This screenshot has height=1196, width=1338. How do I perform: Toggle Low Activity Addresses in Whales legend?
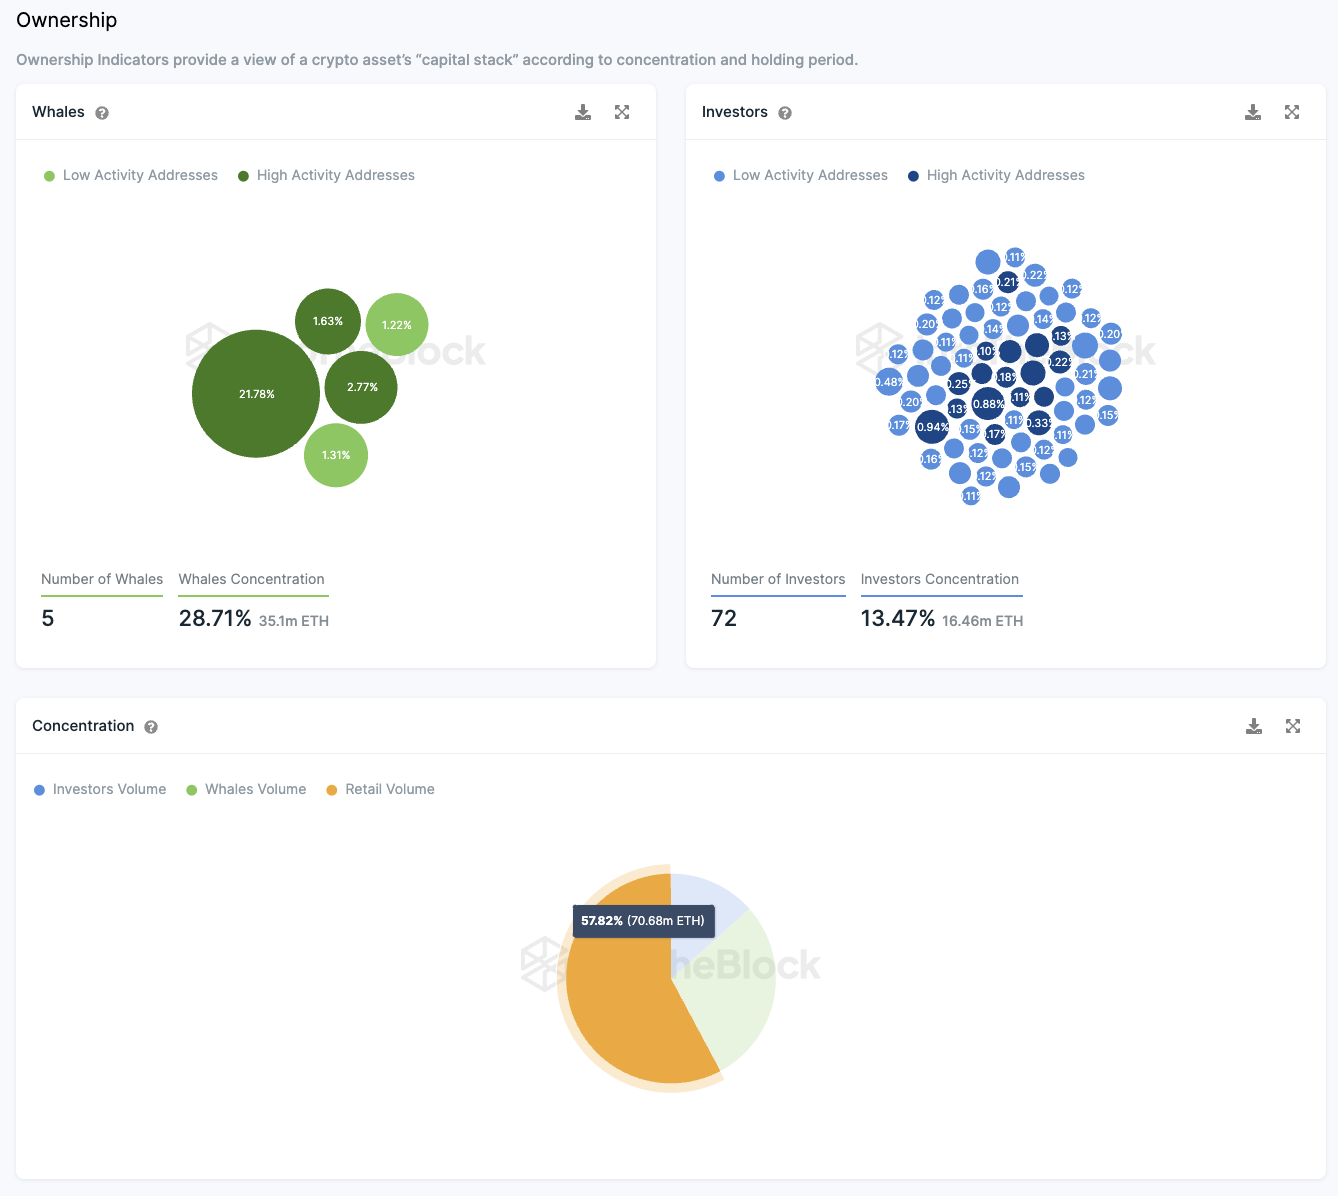tap(131, 175)
